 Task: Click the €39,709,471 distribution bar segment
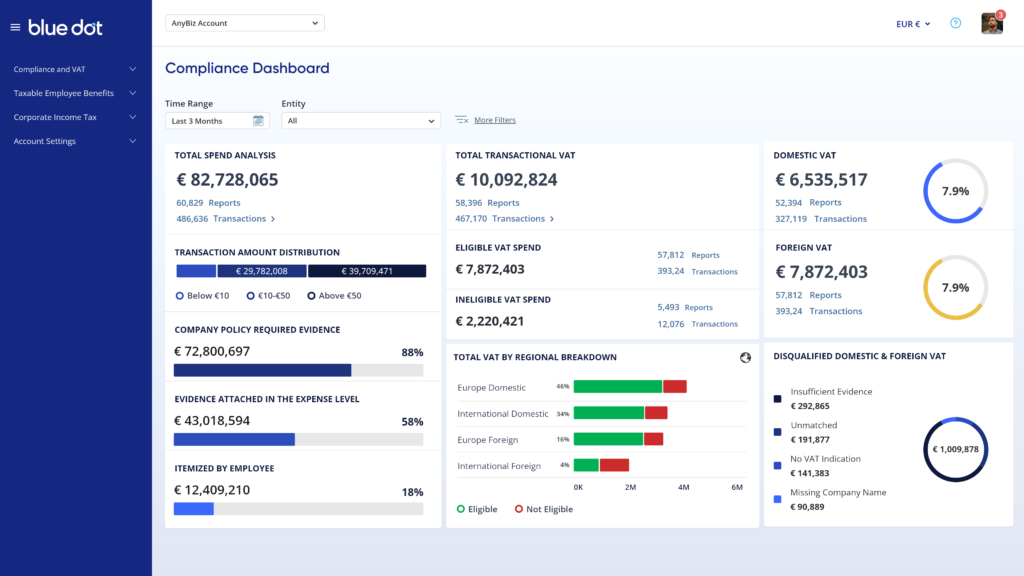(367, 271)
